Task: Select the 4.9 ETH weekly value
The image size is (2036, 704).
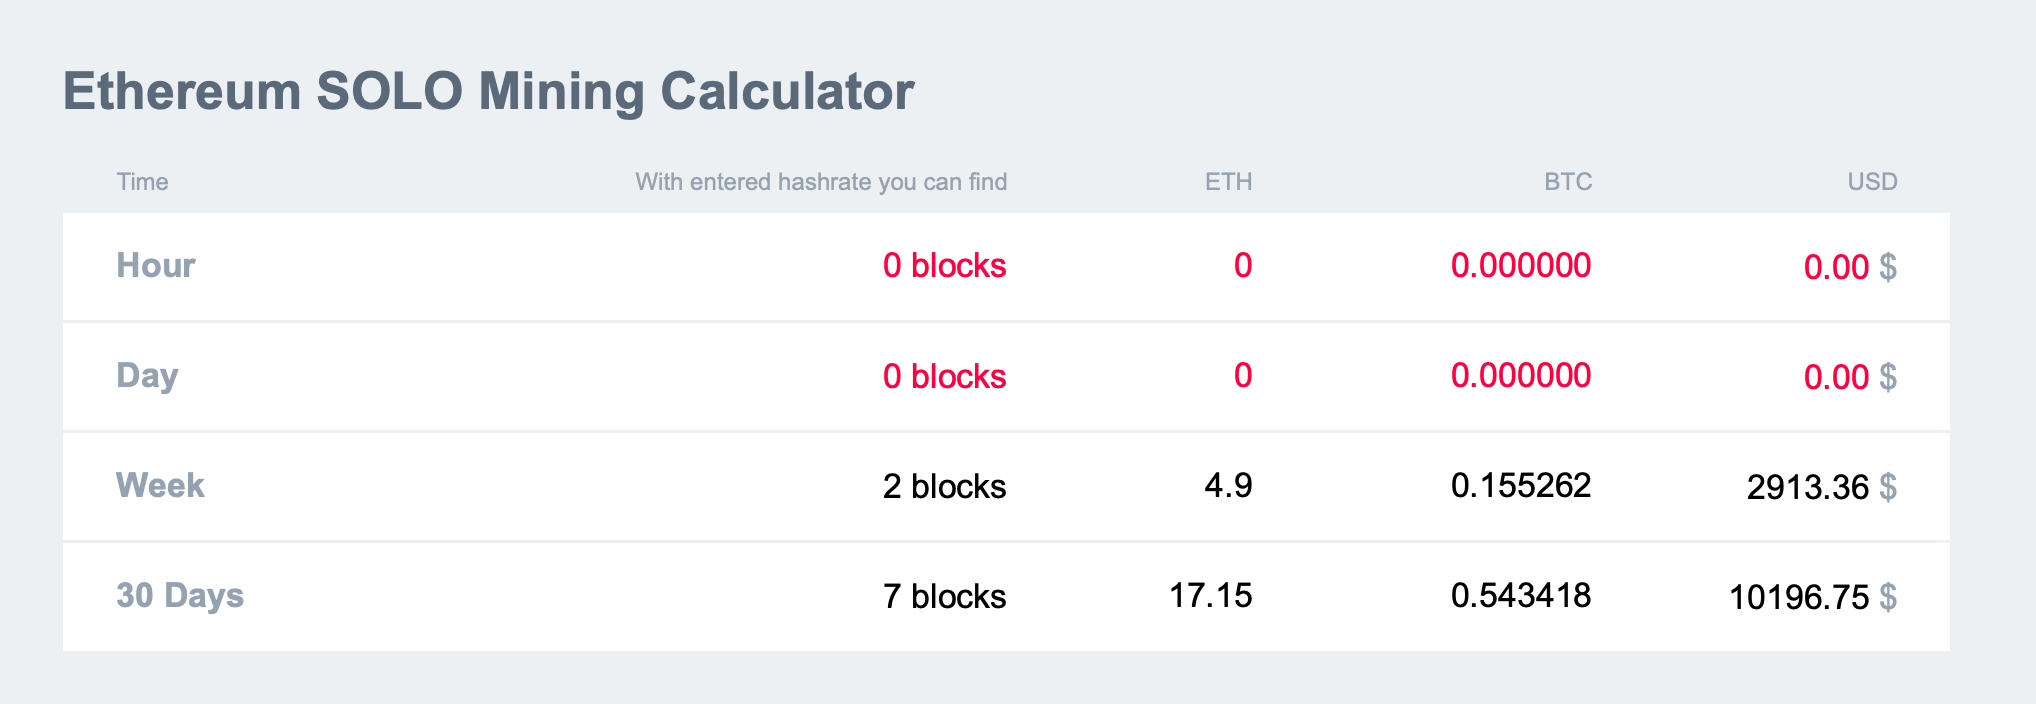Action: (1228, 486)
